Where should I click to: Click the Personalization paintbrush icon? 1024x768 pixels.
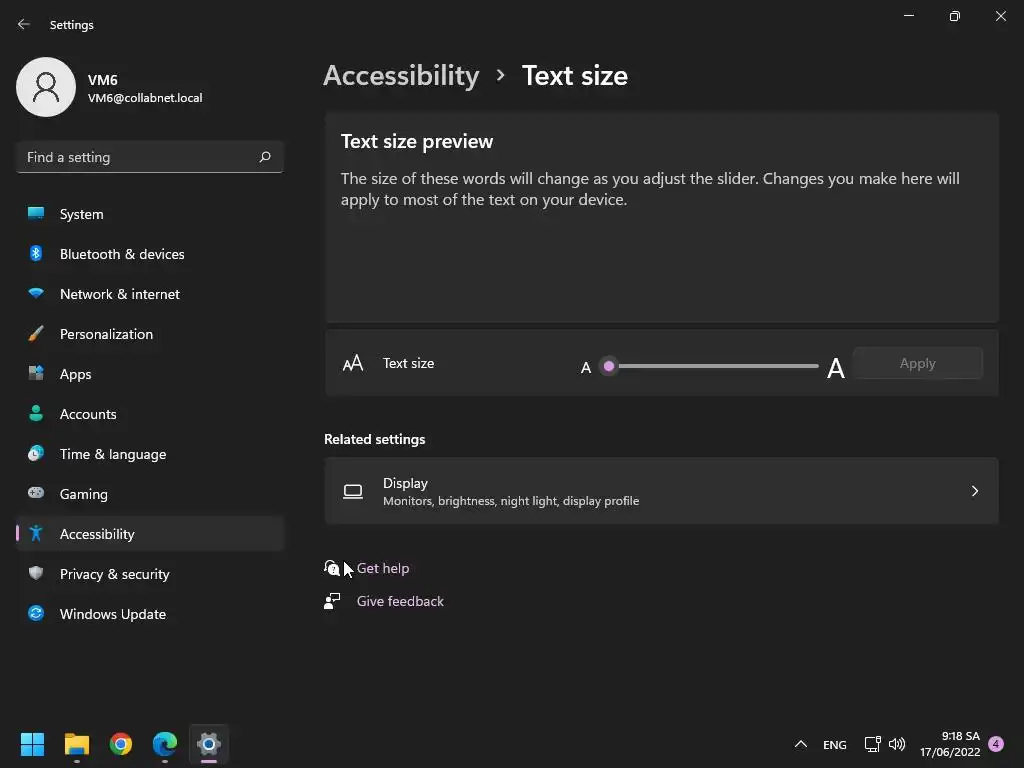pos(36,334)
